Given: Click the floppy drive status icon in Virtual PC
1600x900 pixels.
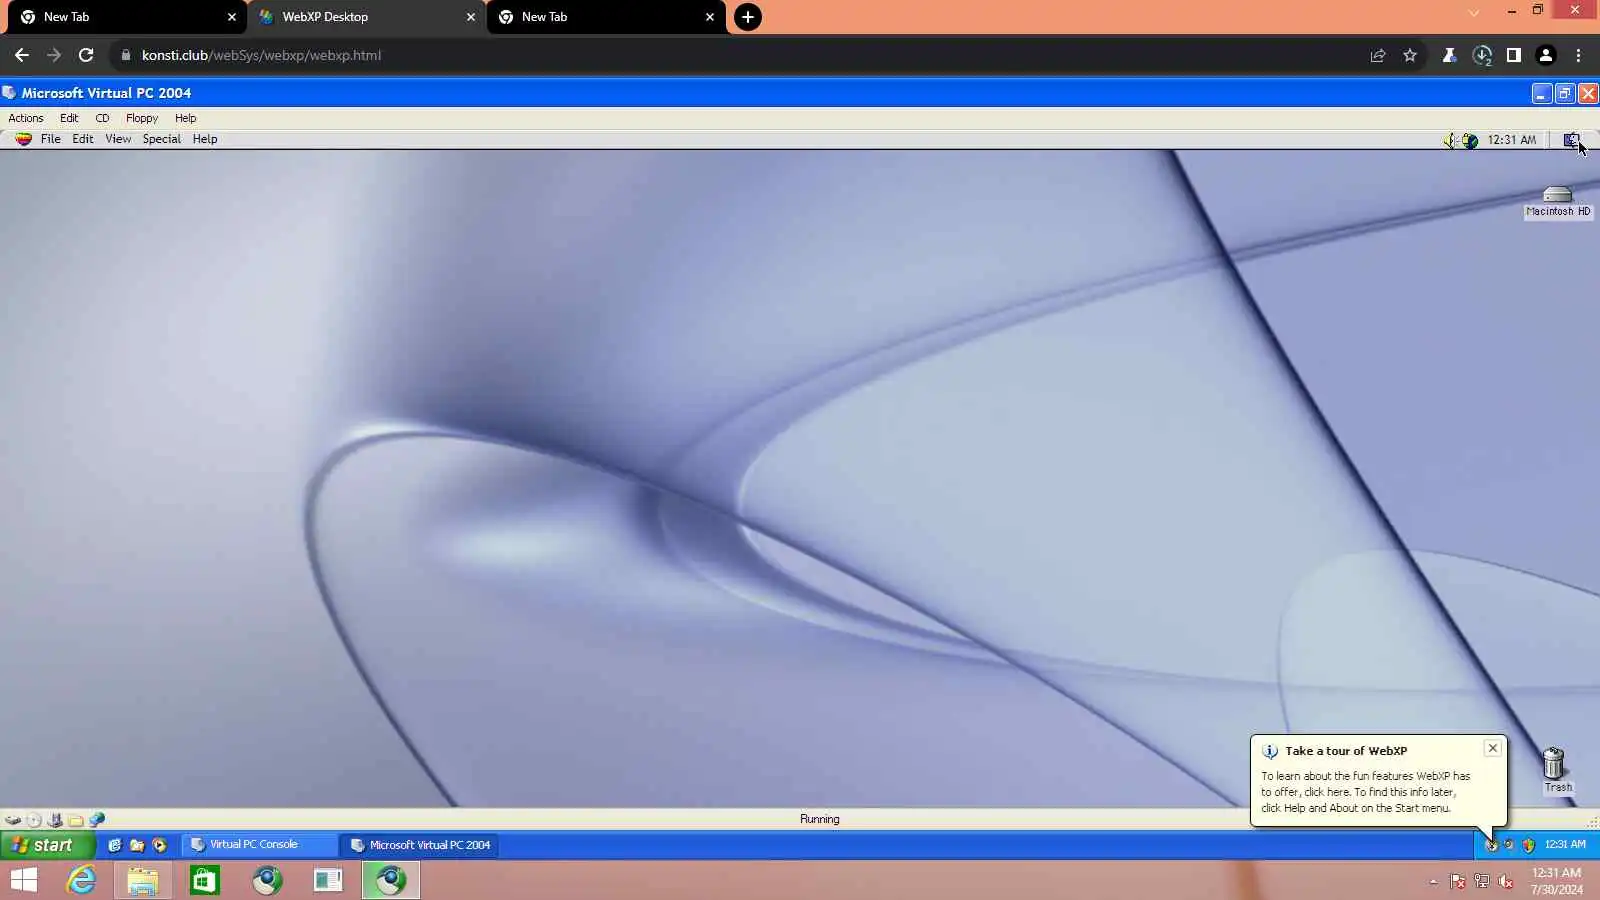Looking at the screenshot, I should 55,820.
